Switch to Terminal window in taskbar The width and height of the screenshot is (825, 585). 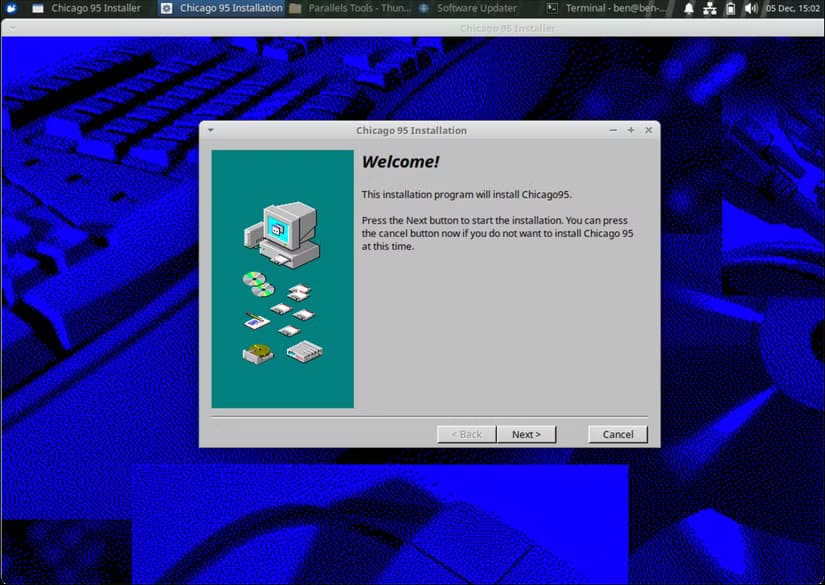606,8
